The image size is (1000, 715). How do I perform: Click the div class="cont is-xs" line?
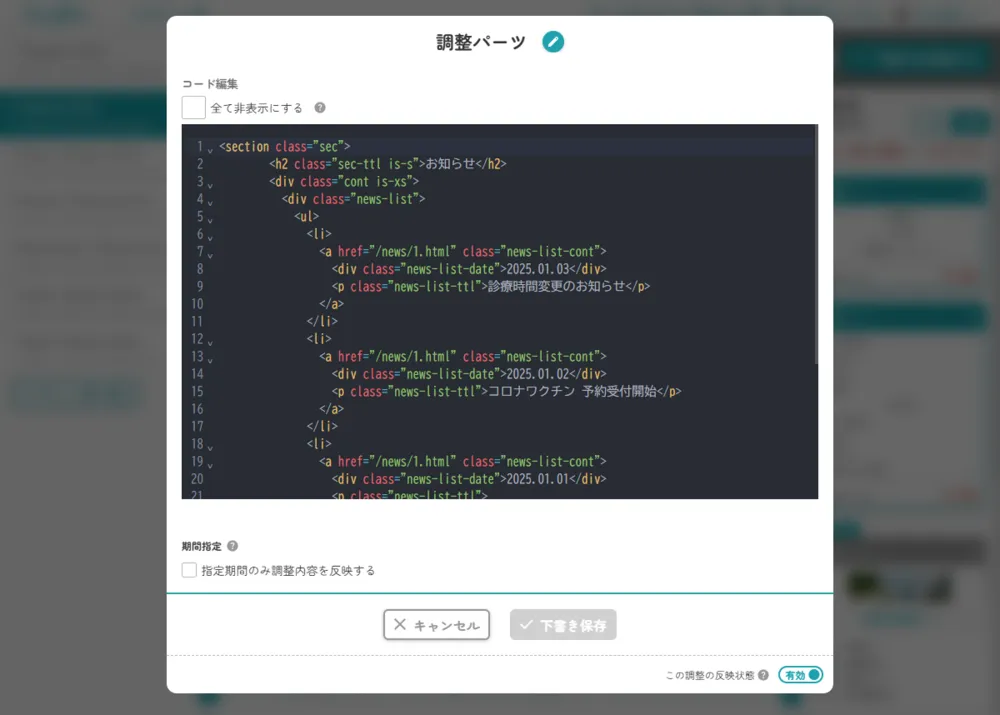click(x=344, y=182)
